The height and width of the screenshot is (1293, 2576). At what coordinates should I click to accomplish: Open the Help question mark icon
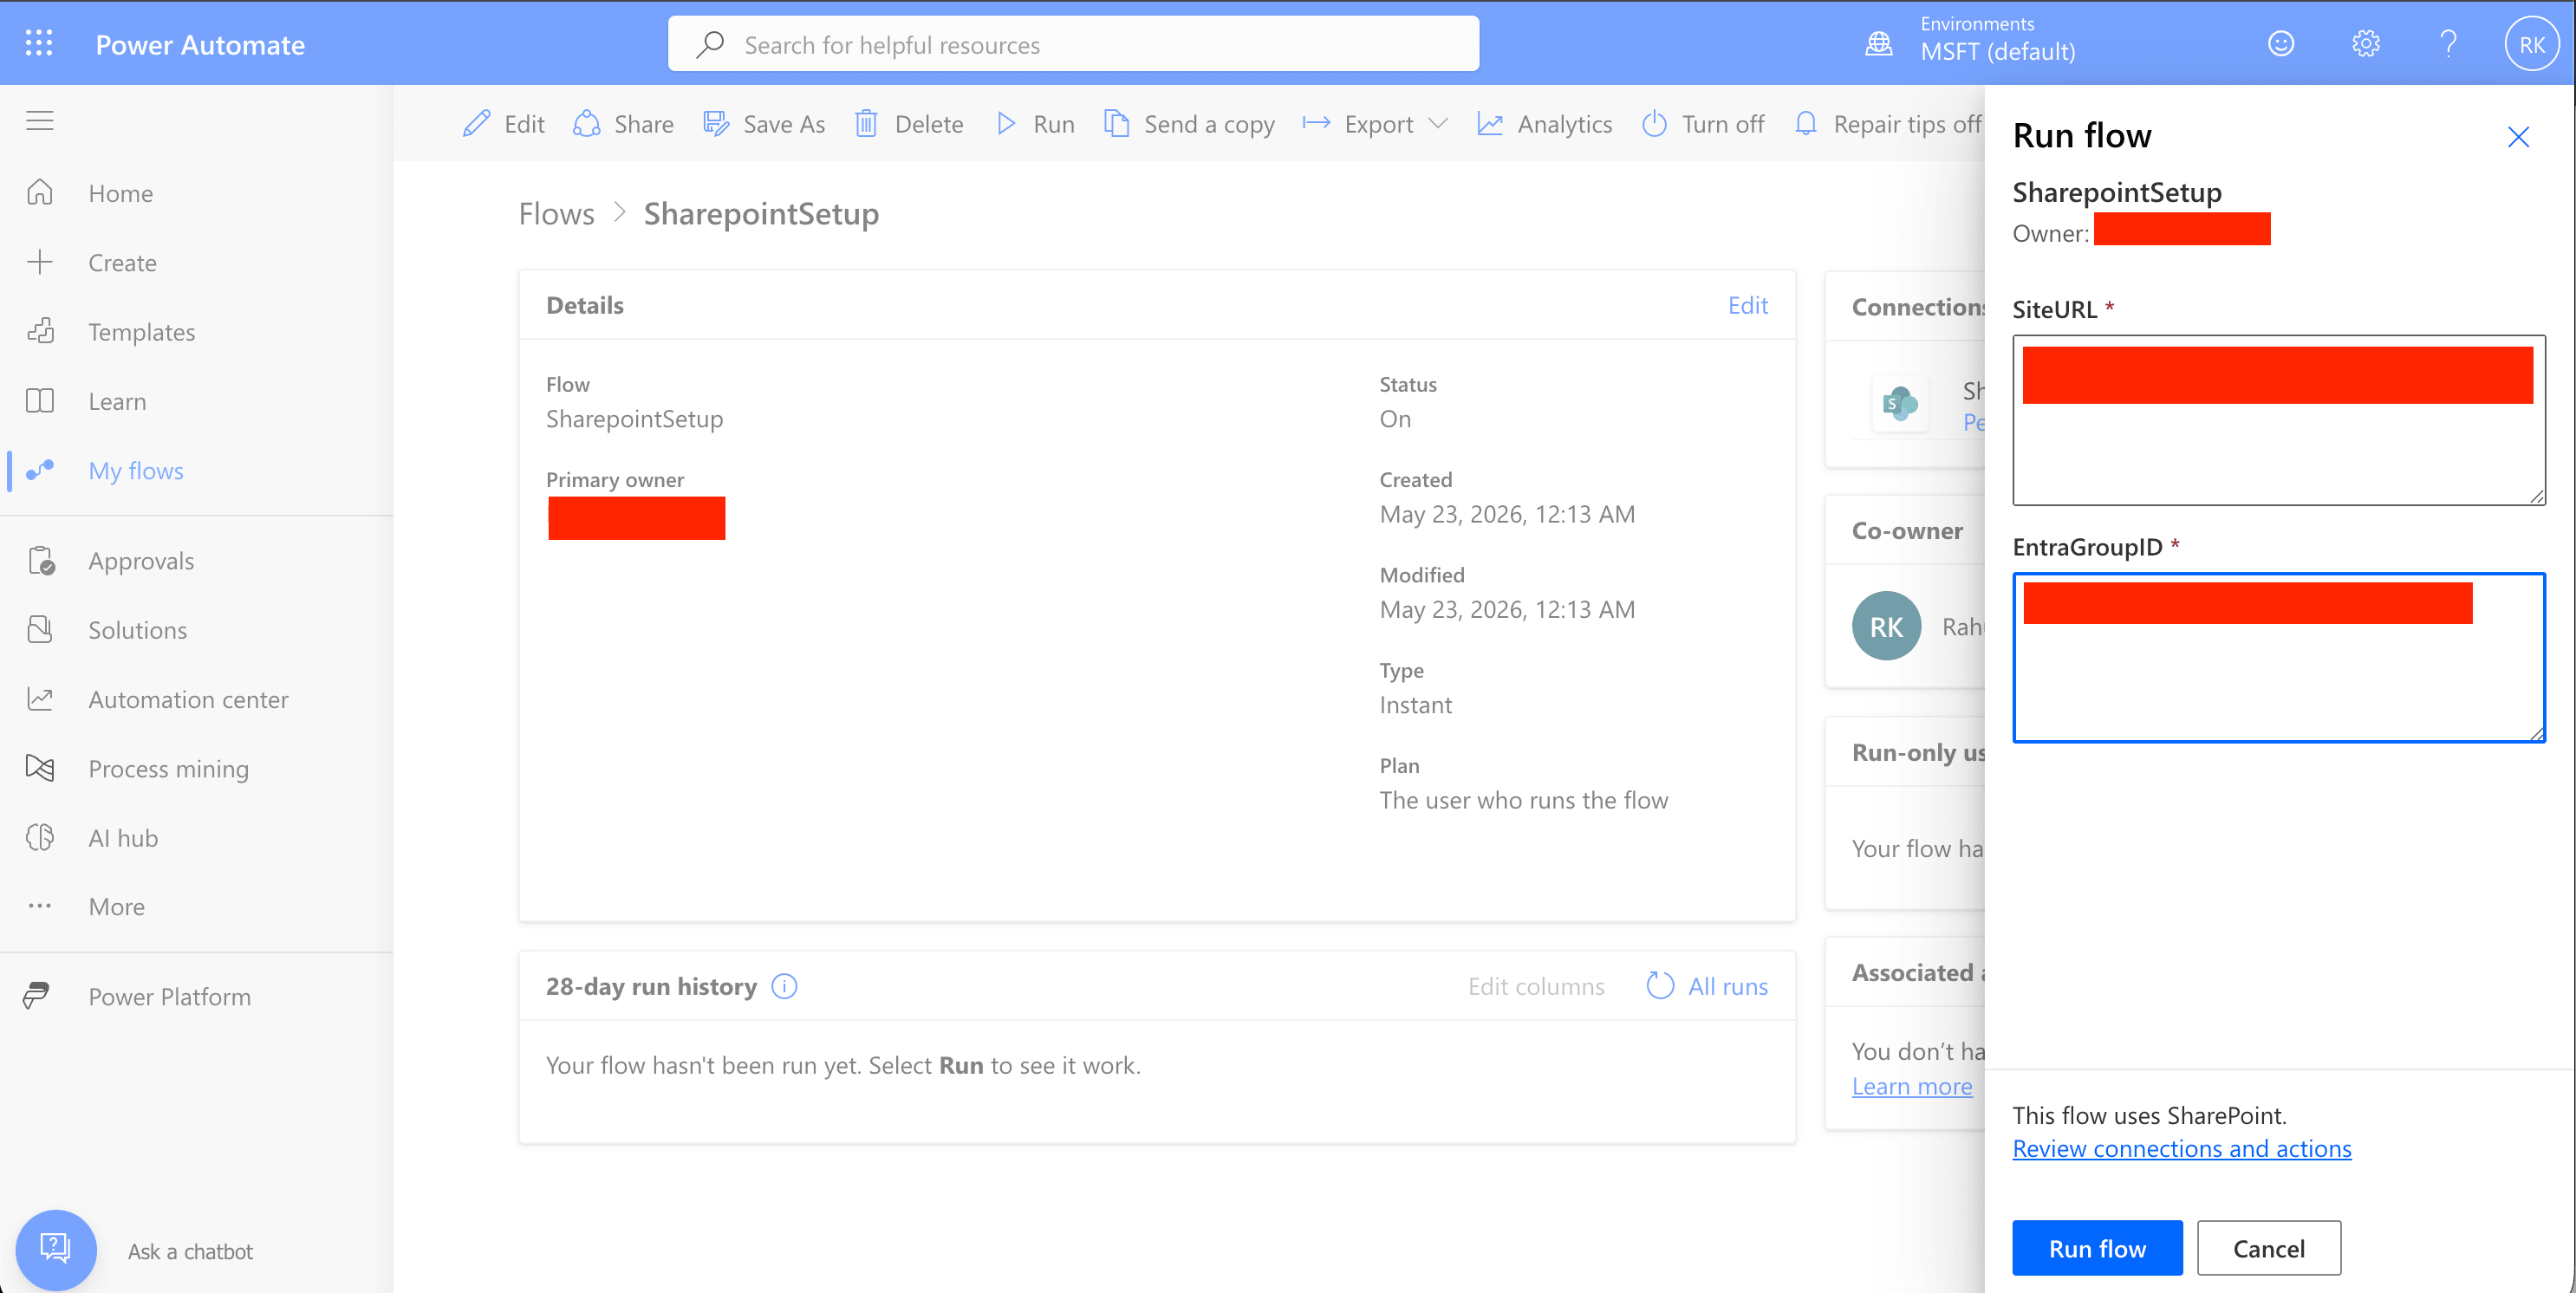(2448, 44)
